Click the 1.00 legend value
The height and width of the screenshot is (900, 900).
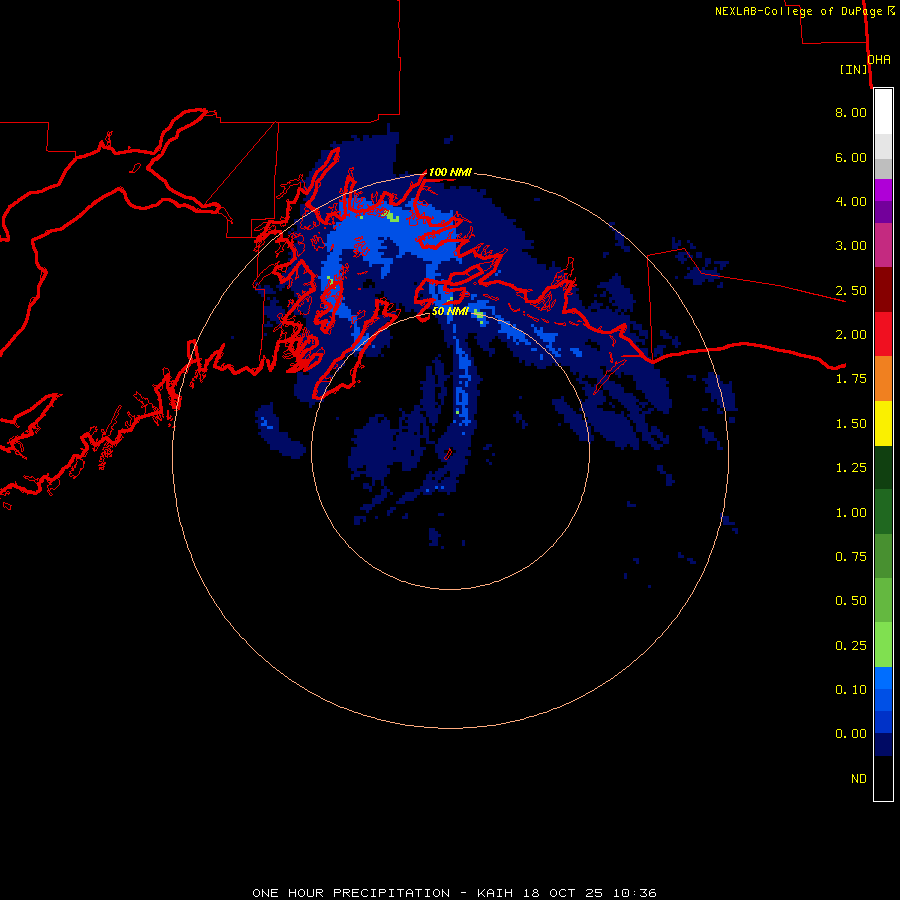[x=851, y=513]
